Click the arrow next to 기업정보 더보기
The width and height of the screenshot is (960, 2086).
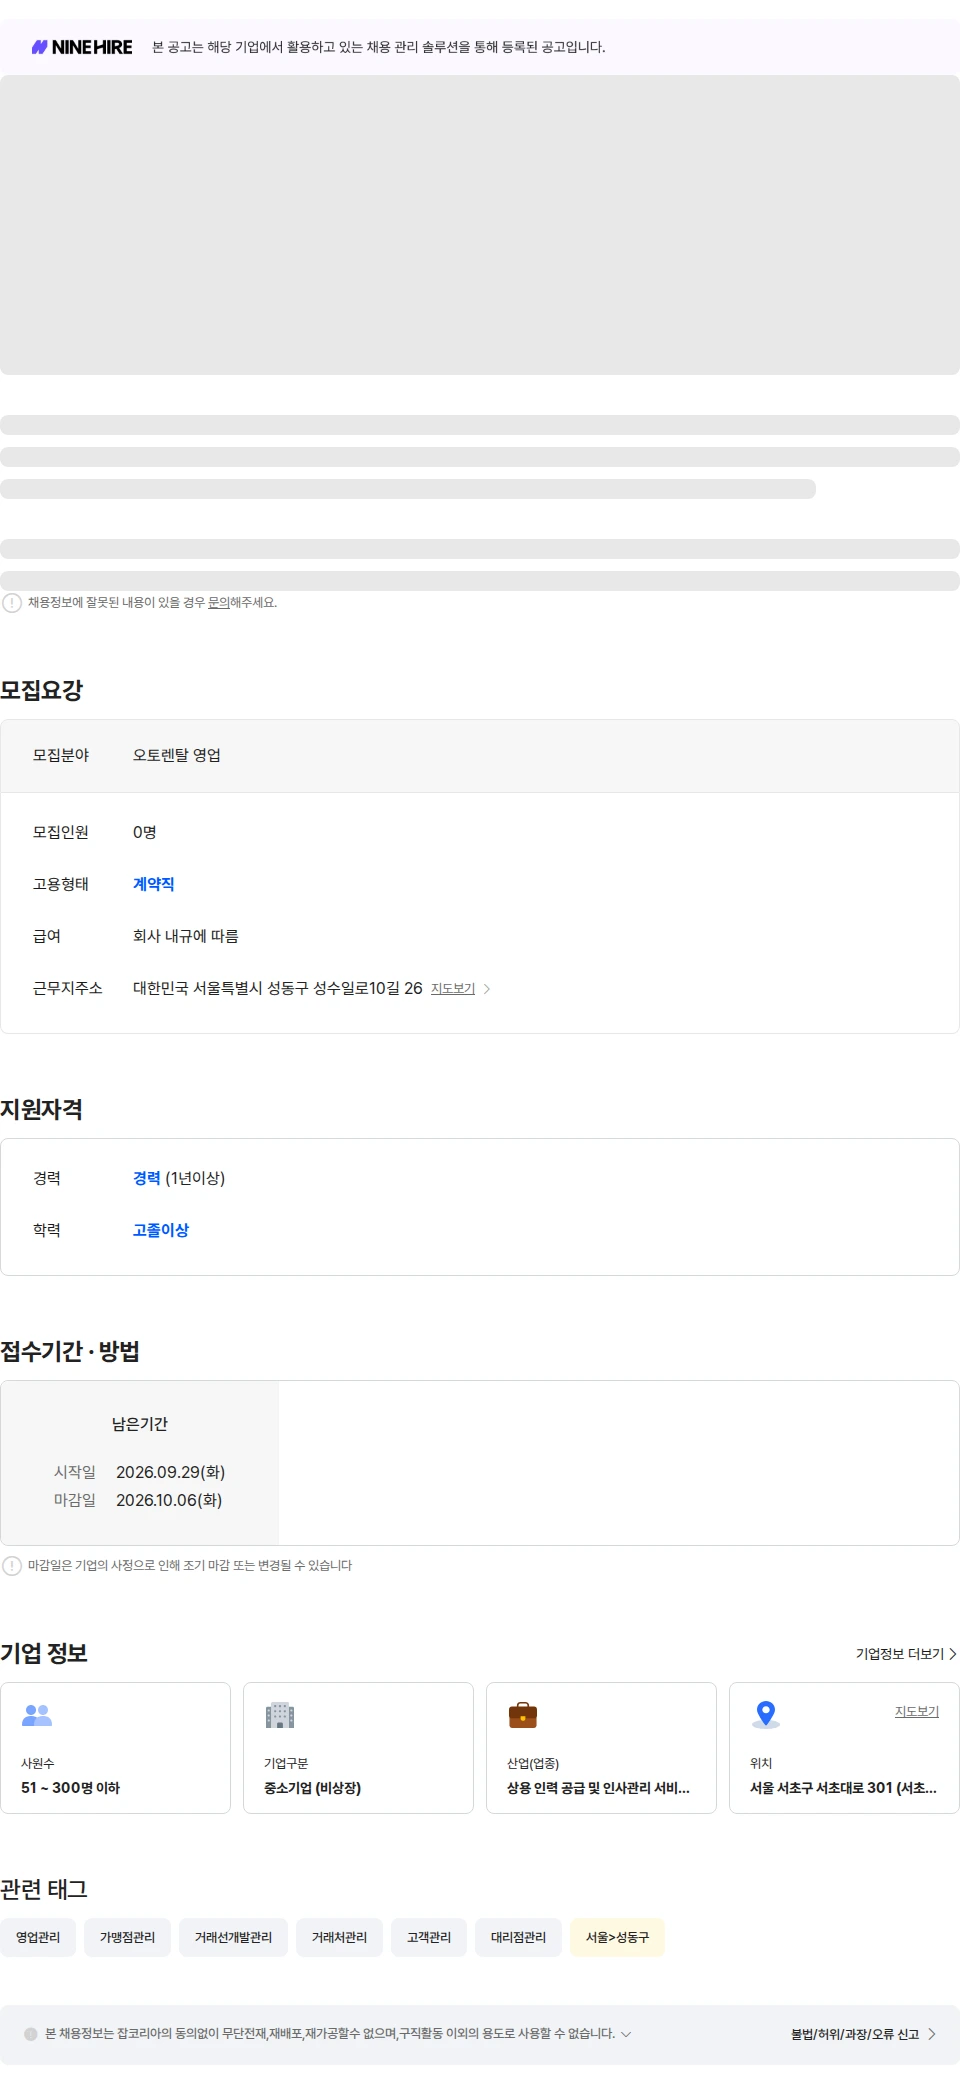[x=953, y=1654]
